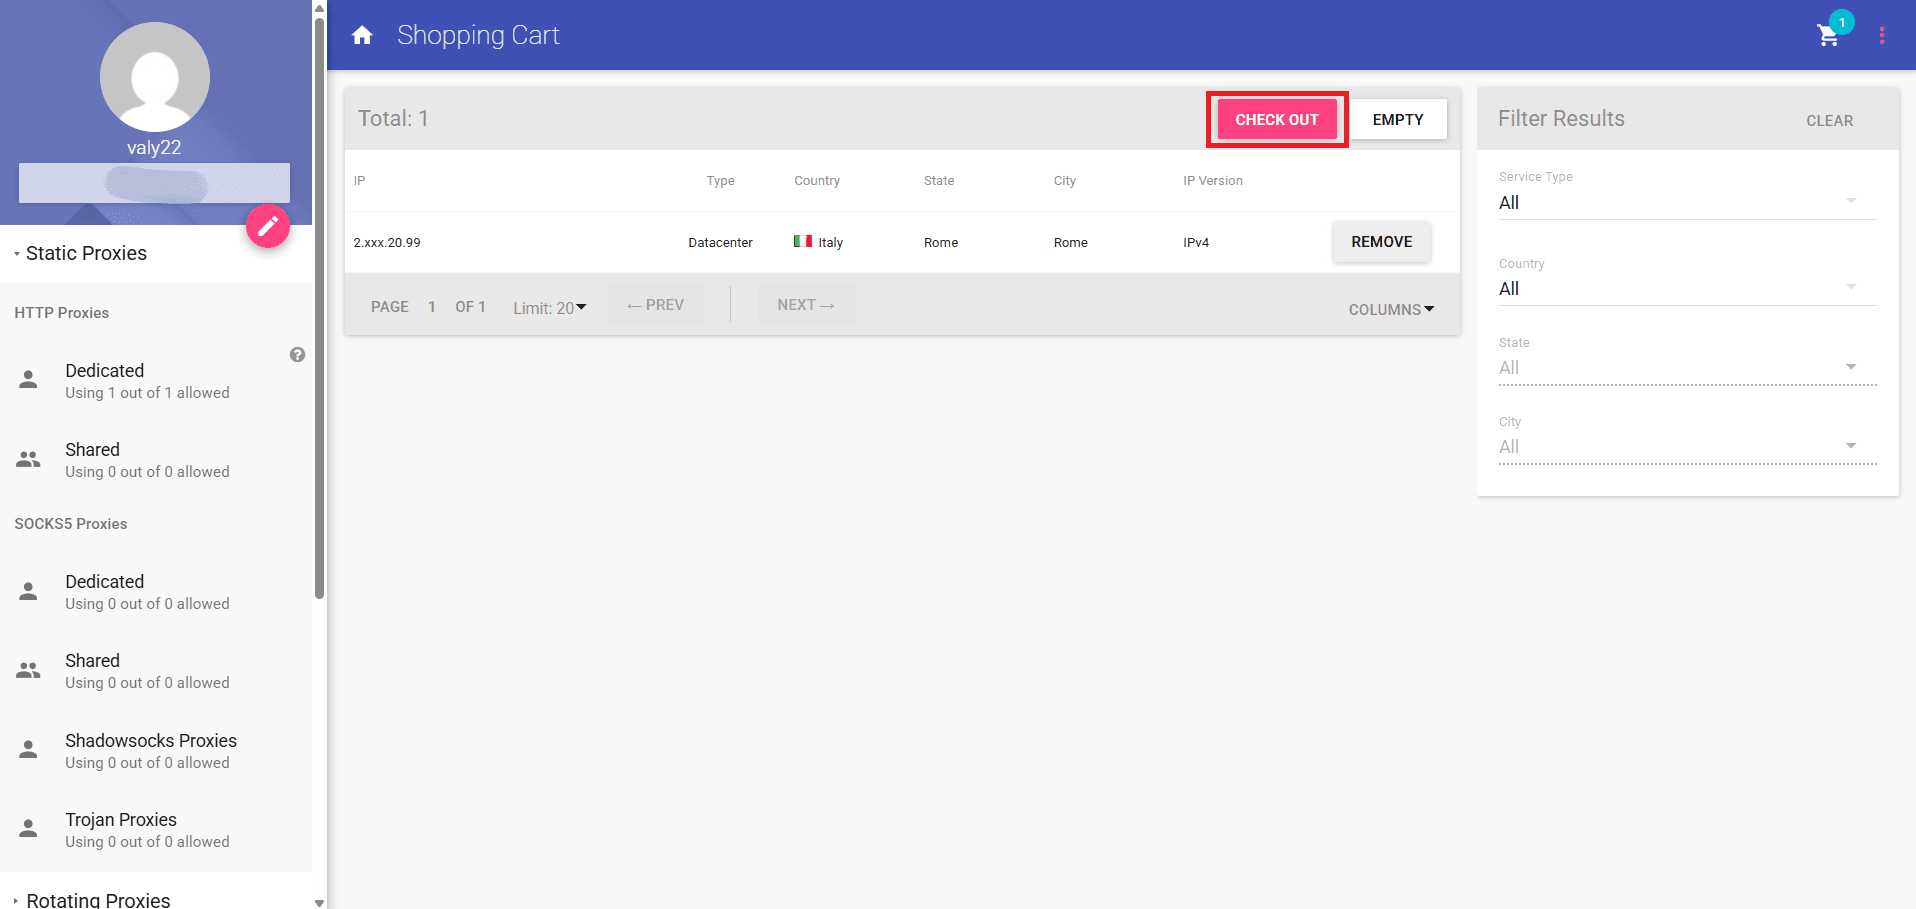
Task: Click the Trojan Proxies user icon
Action: (x=27, y=828)
